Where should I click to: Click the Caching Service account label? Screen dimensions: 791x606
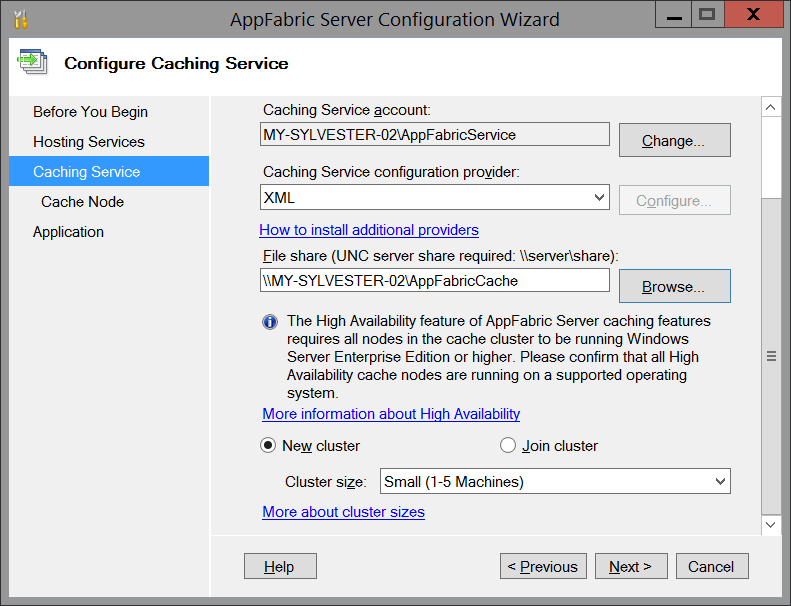click(x=347, y=110)
